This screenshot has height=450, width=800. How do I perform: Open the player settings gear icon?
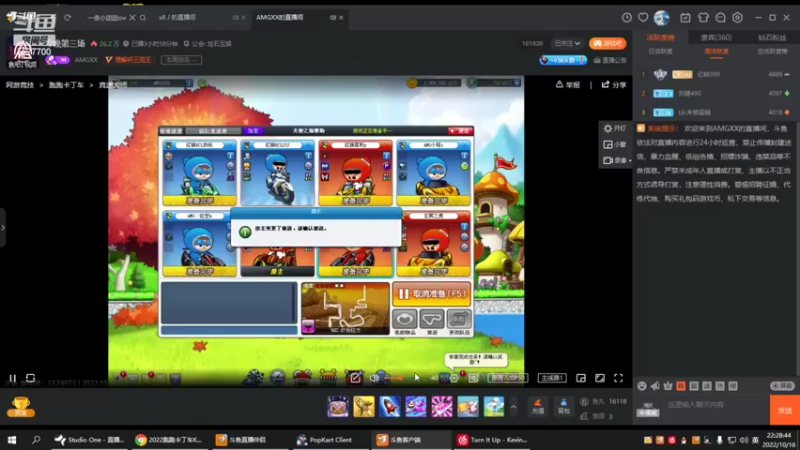pyautogui.click(x=454, y=378)
